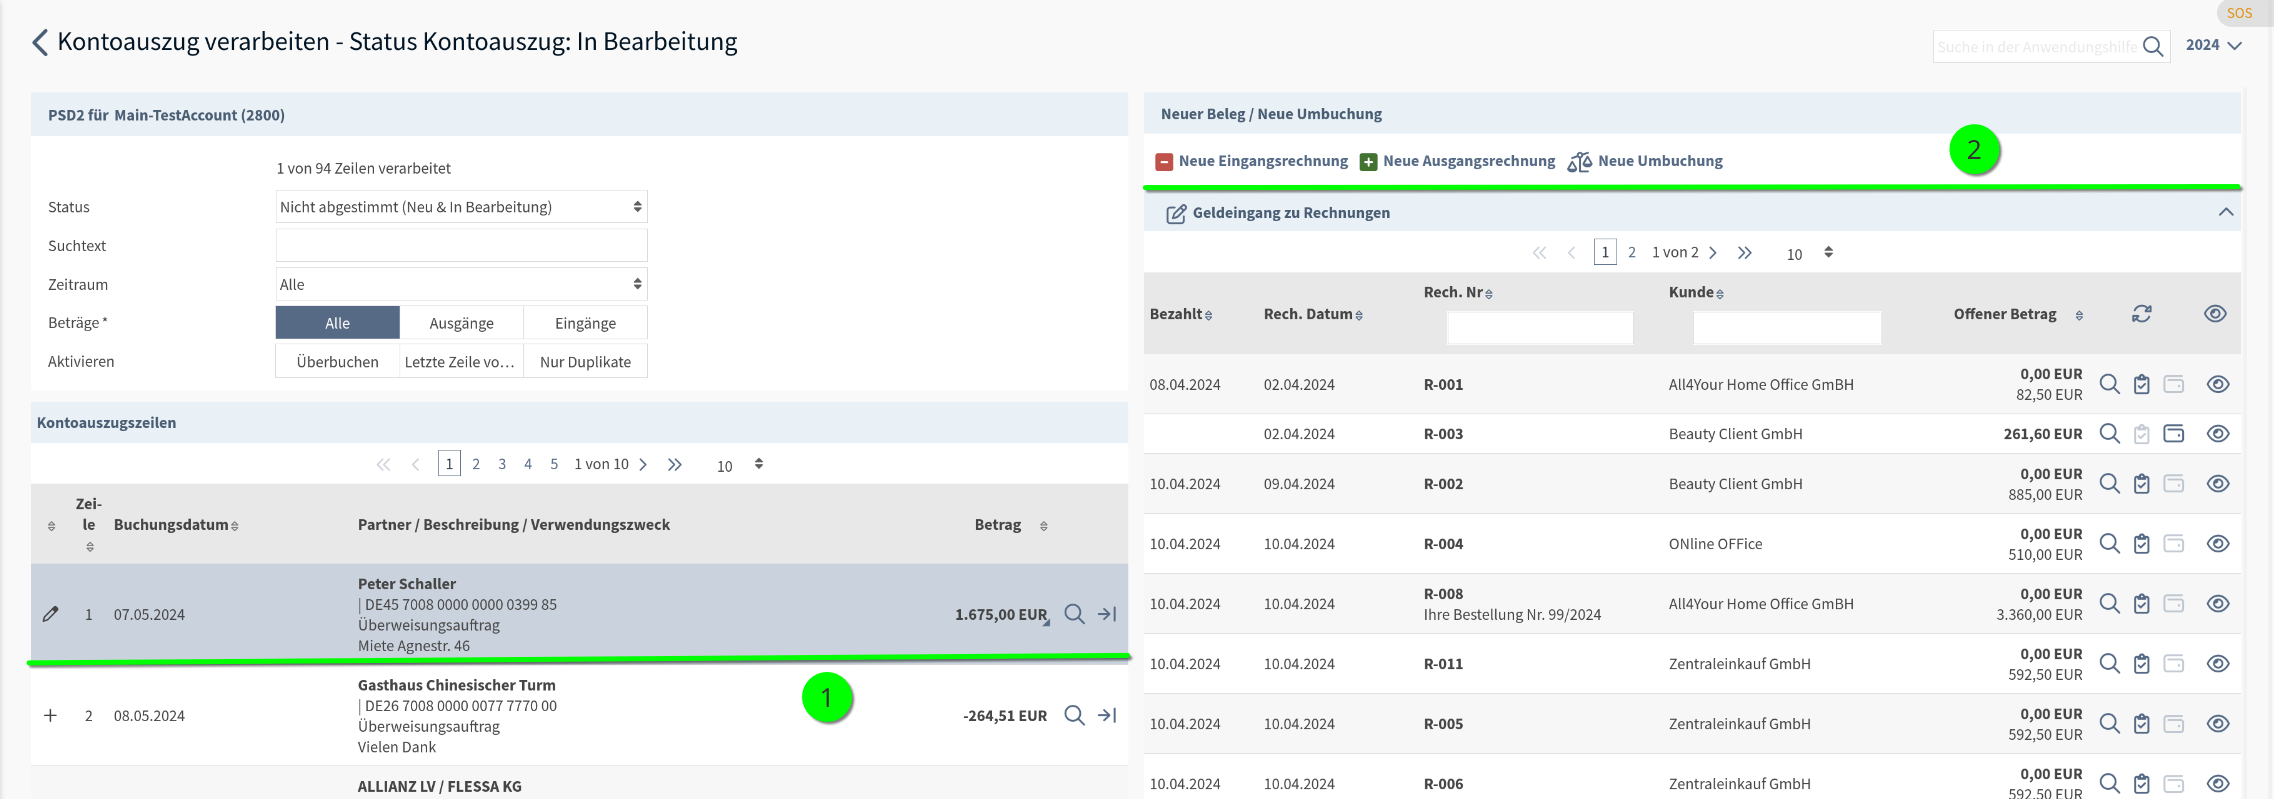2274x799 pixels.
Task: Click the wallet icon for invoice R-003
Action: [x=2173, y=434]
